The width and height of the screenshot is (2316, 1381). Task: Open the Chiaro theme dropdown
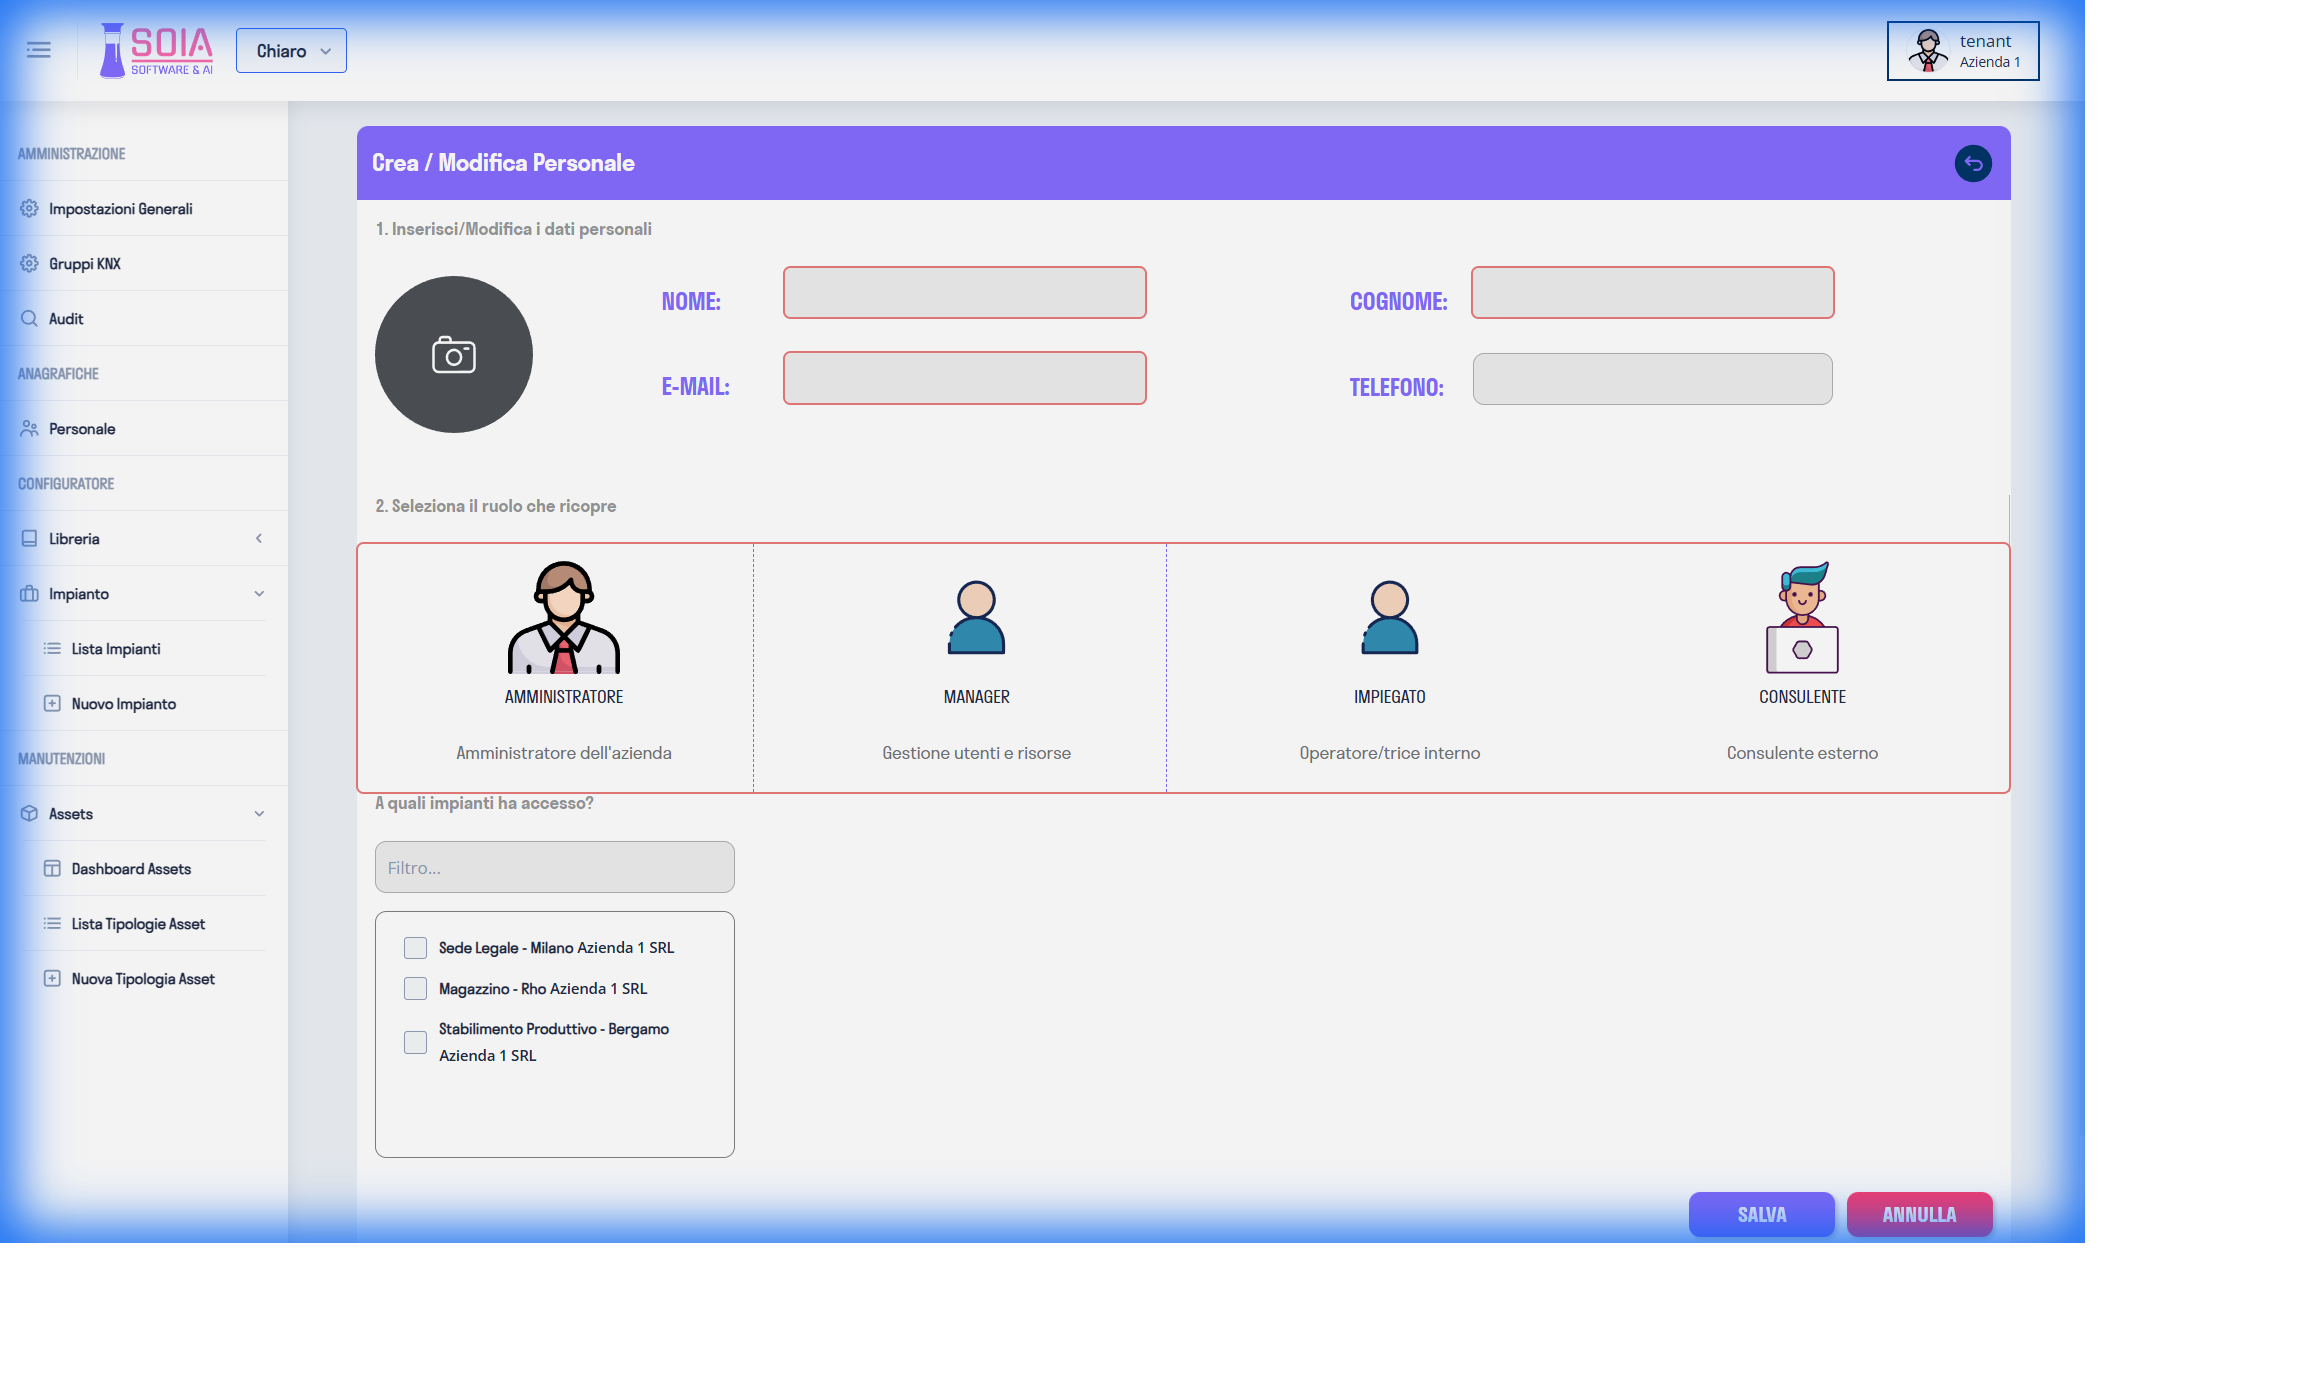point(291,51)
